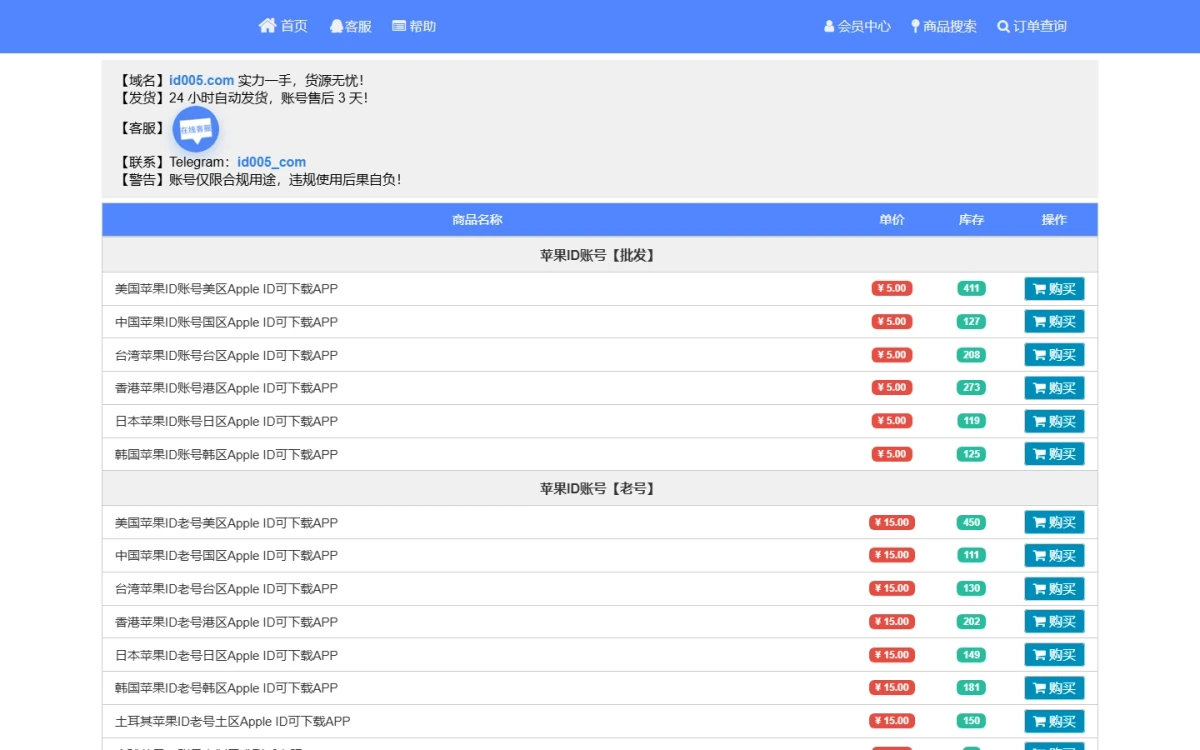Click stock badge 181
1200x750 pixels.
click(x=971, y=687)
